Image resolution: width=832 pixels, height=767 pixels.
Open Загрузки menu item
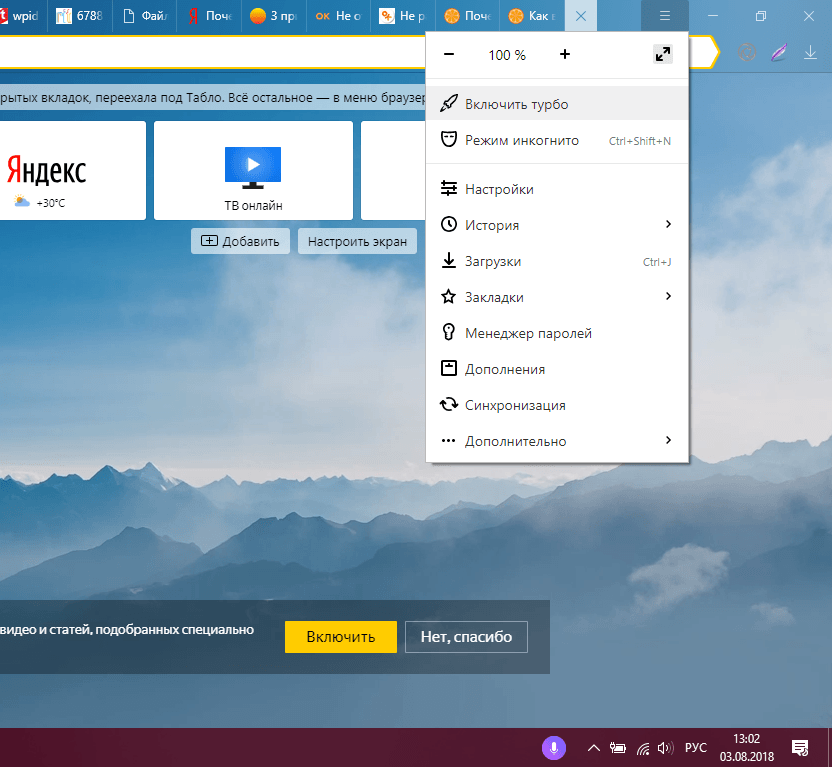(557, 262)
